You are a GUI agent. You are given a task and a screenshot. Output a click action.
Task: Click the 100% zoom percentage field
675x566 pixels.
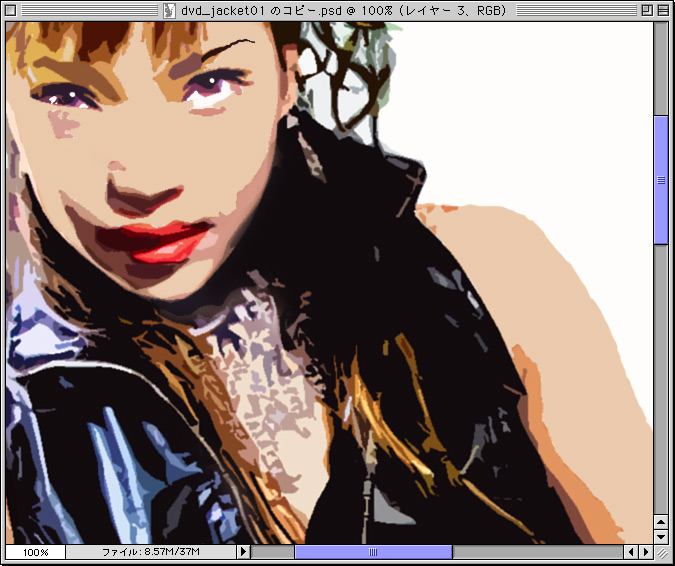click(36, 552)
